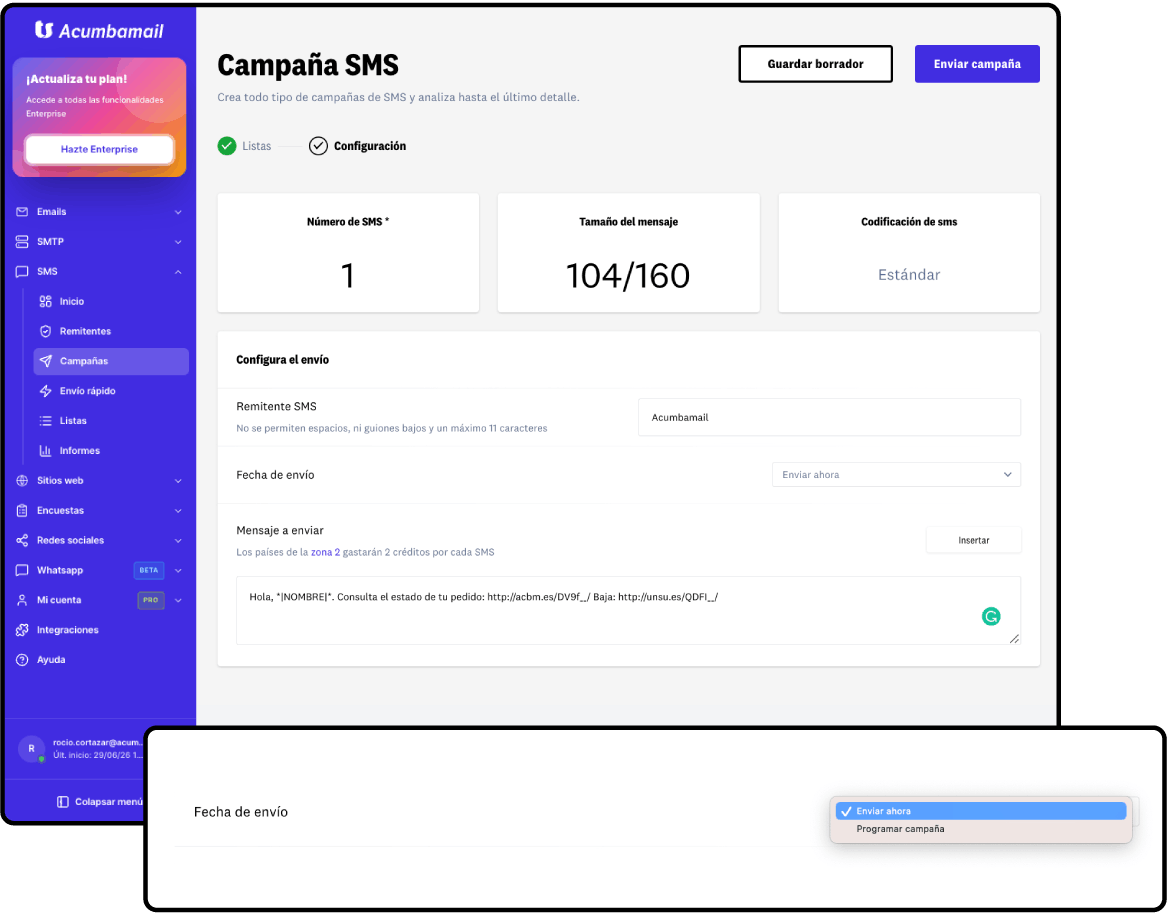1168x913 pixels.
Task: Expand the SMTP menu chevron
Action: point(178,242)
